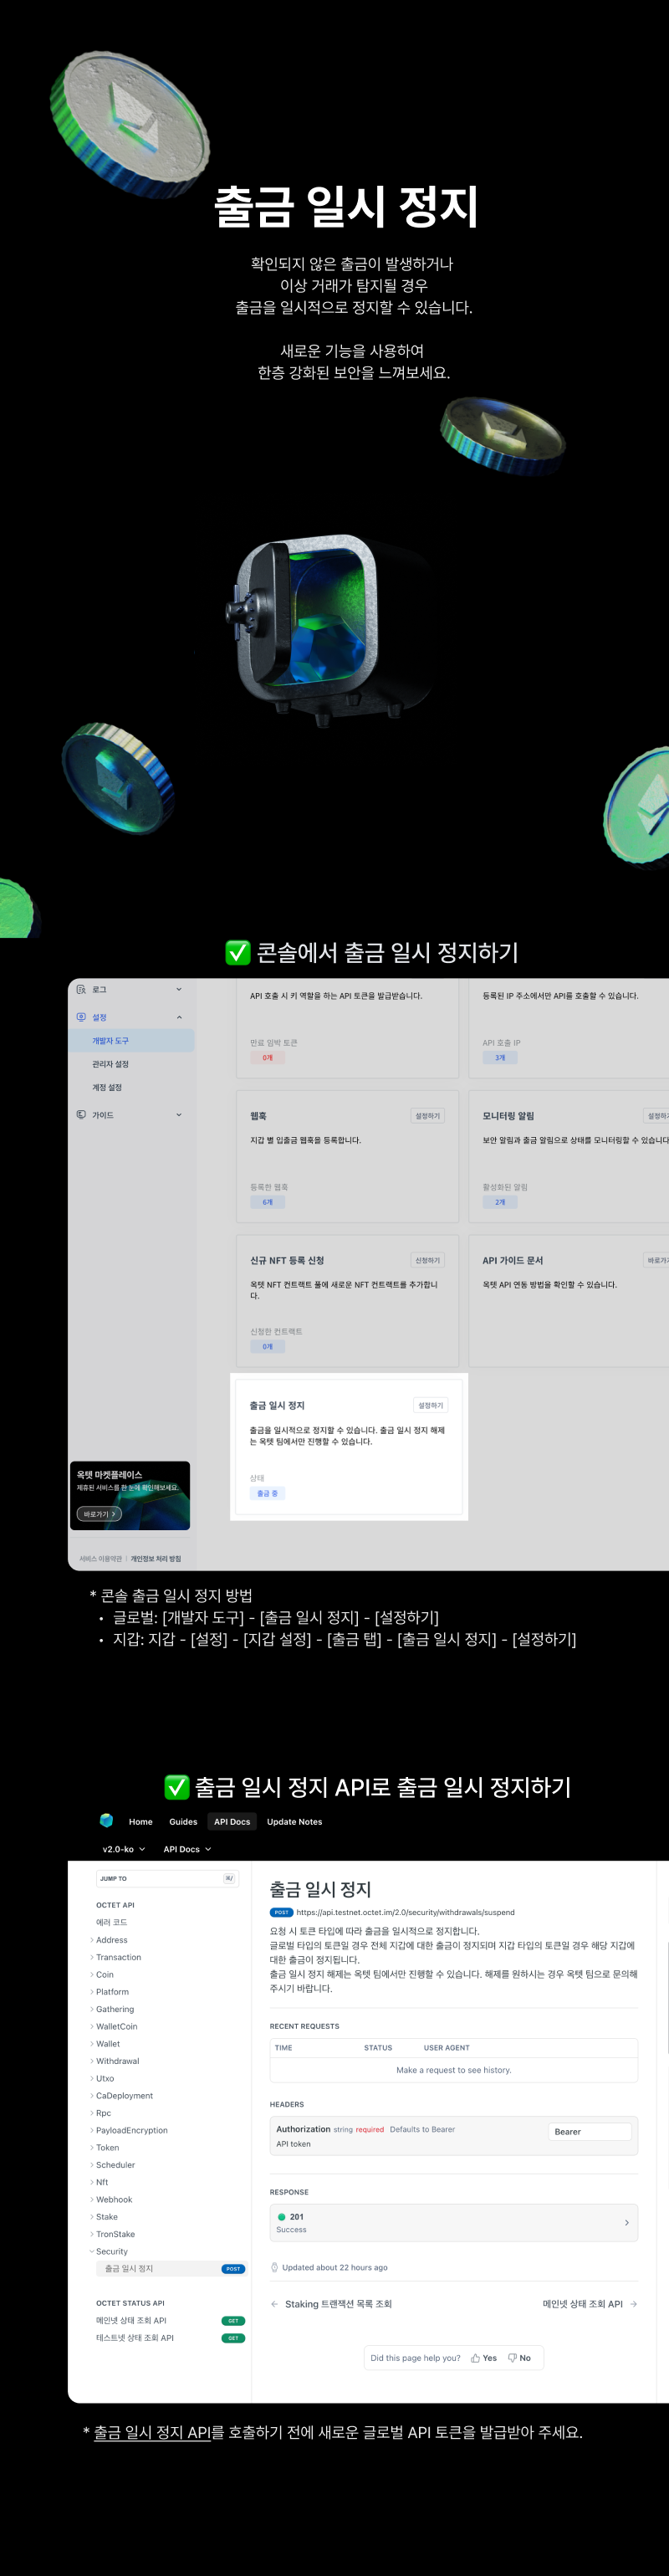Switch to the Update Notes tab

[x=294, y=1821]
